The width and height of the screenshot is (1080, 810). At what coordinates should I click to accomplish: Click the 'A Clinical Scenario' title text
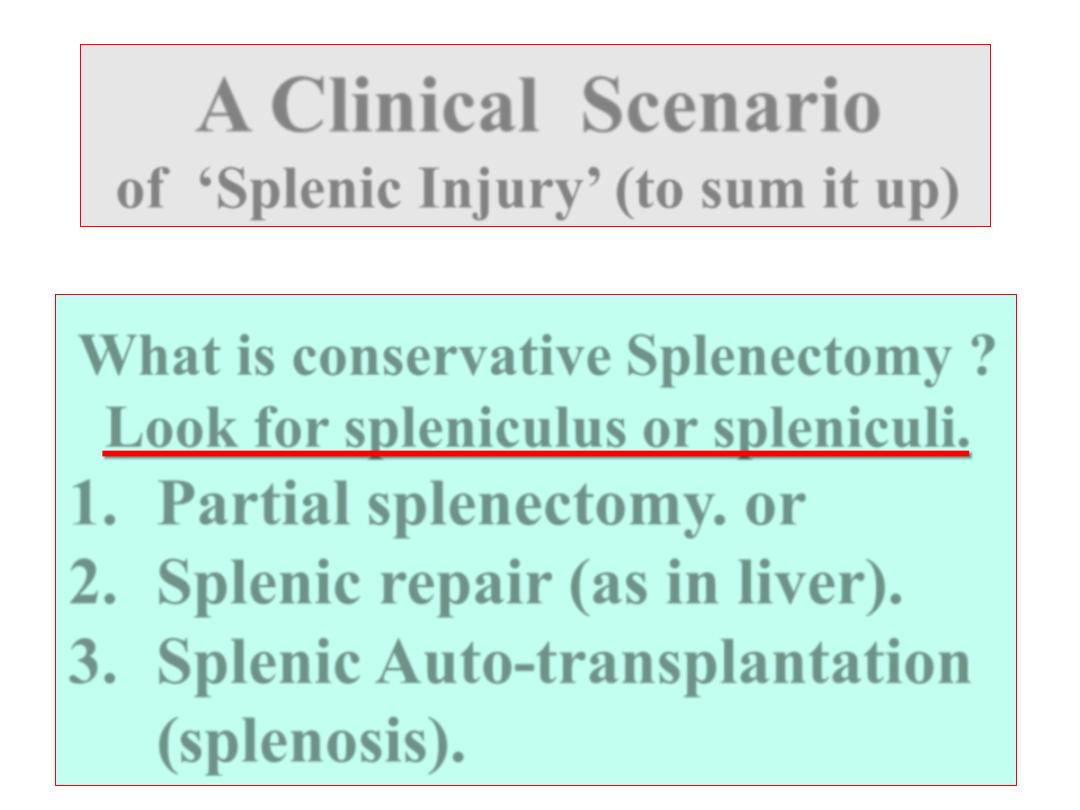pyautogui.click(x=539, y=105)
